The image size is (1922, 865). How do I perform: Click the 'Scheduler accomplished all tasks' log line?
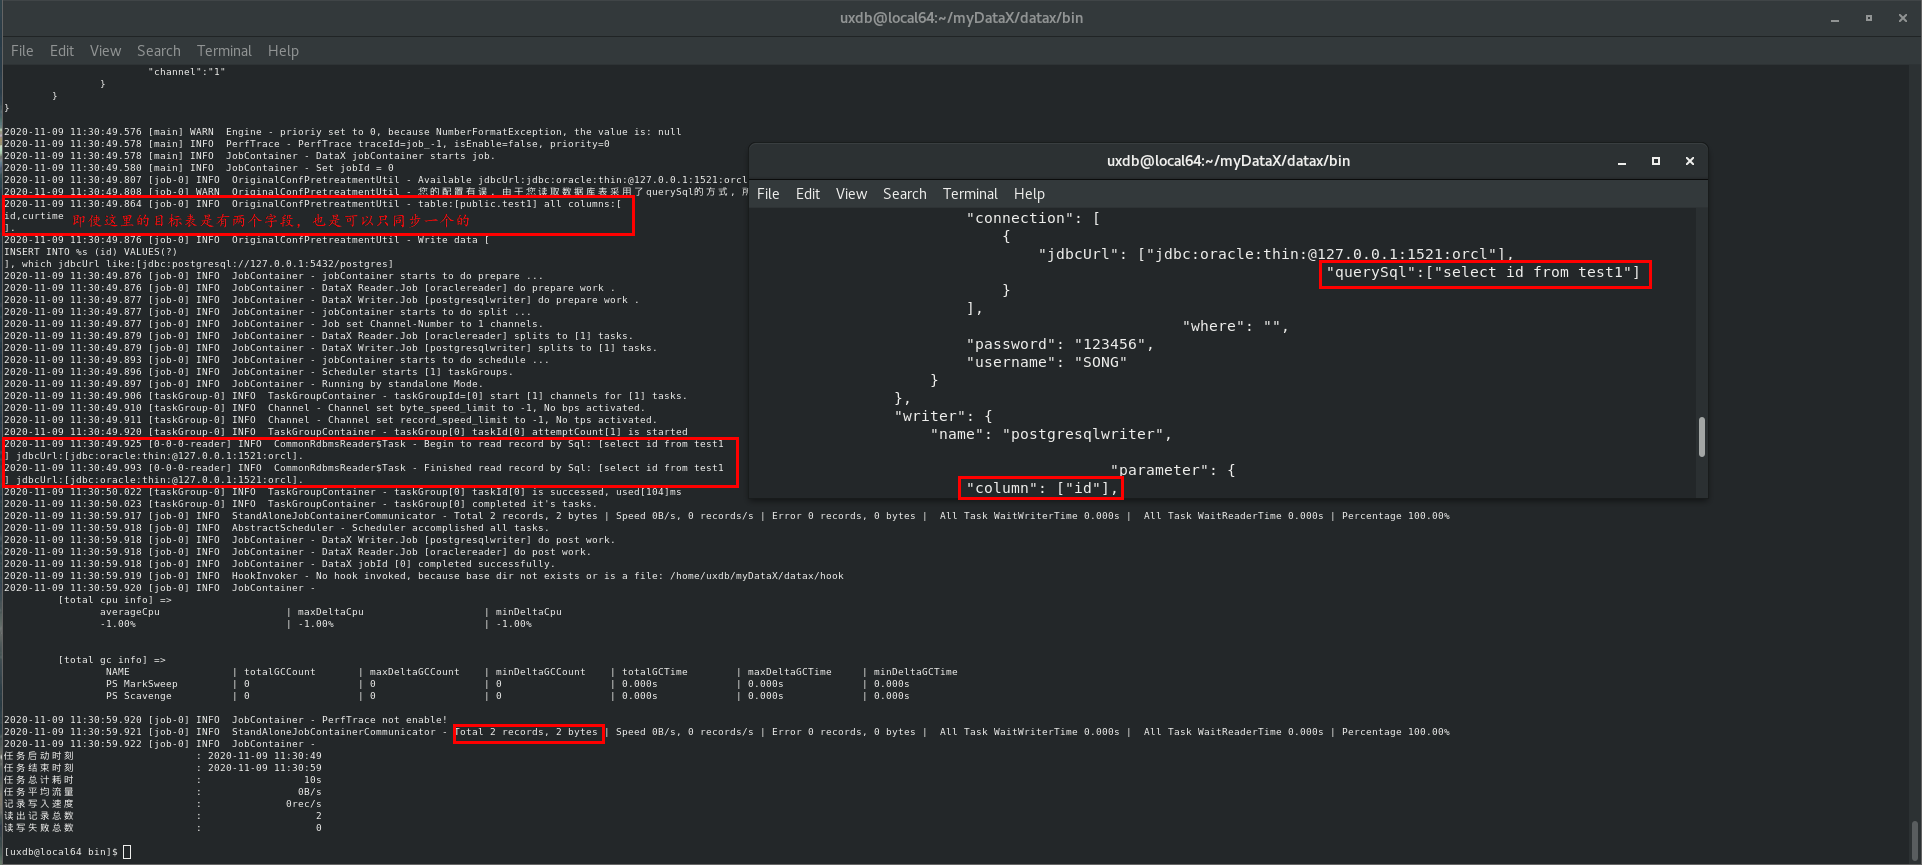(276, 528)
